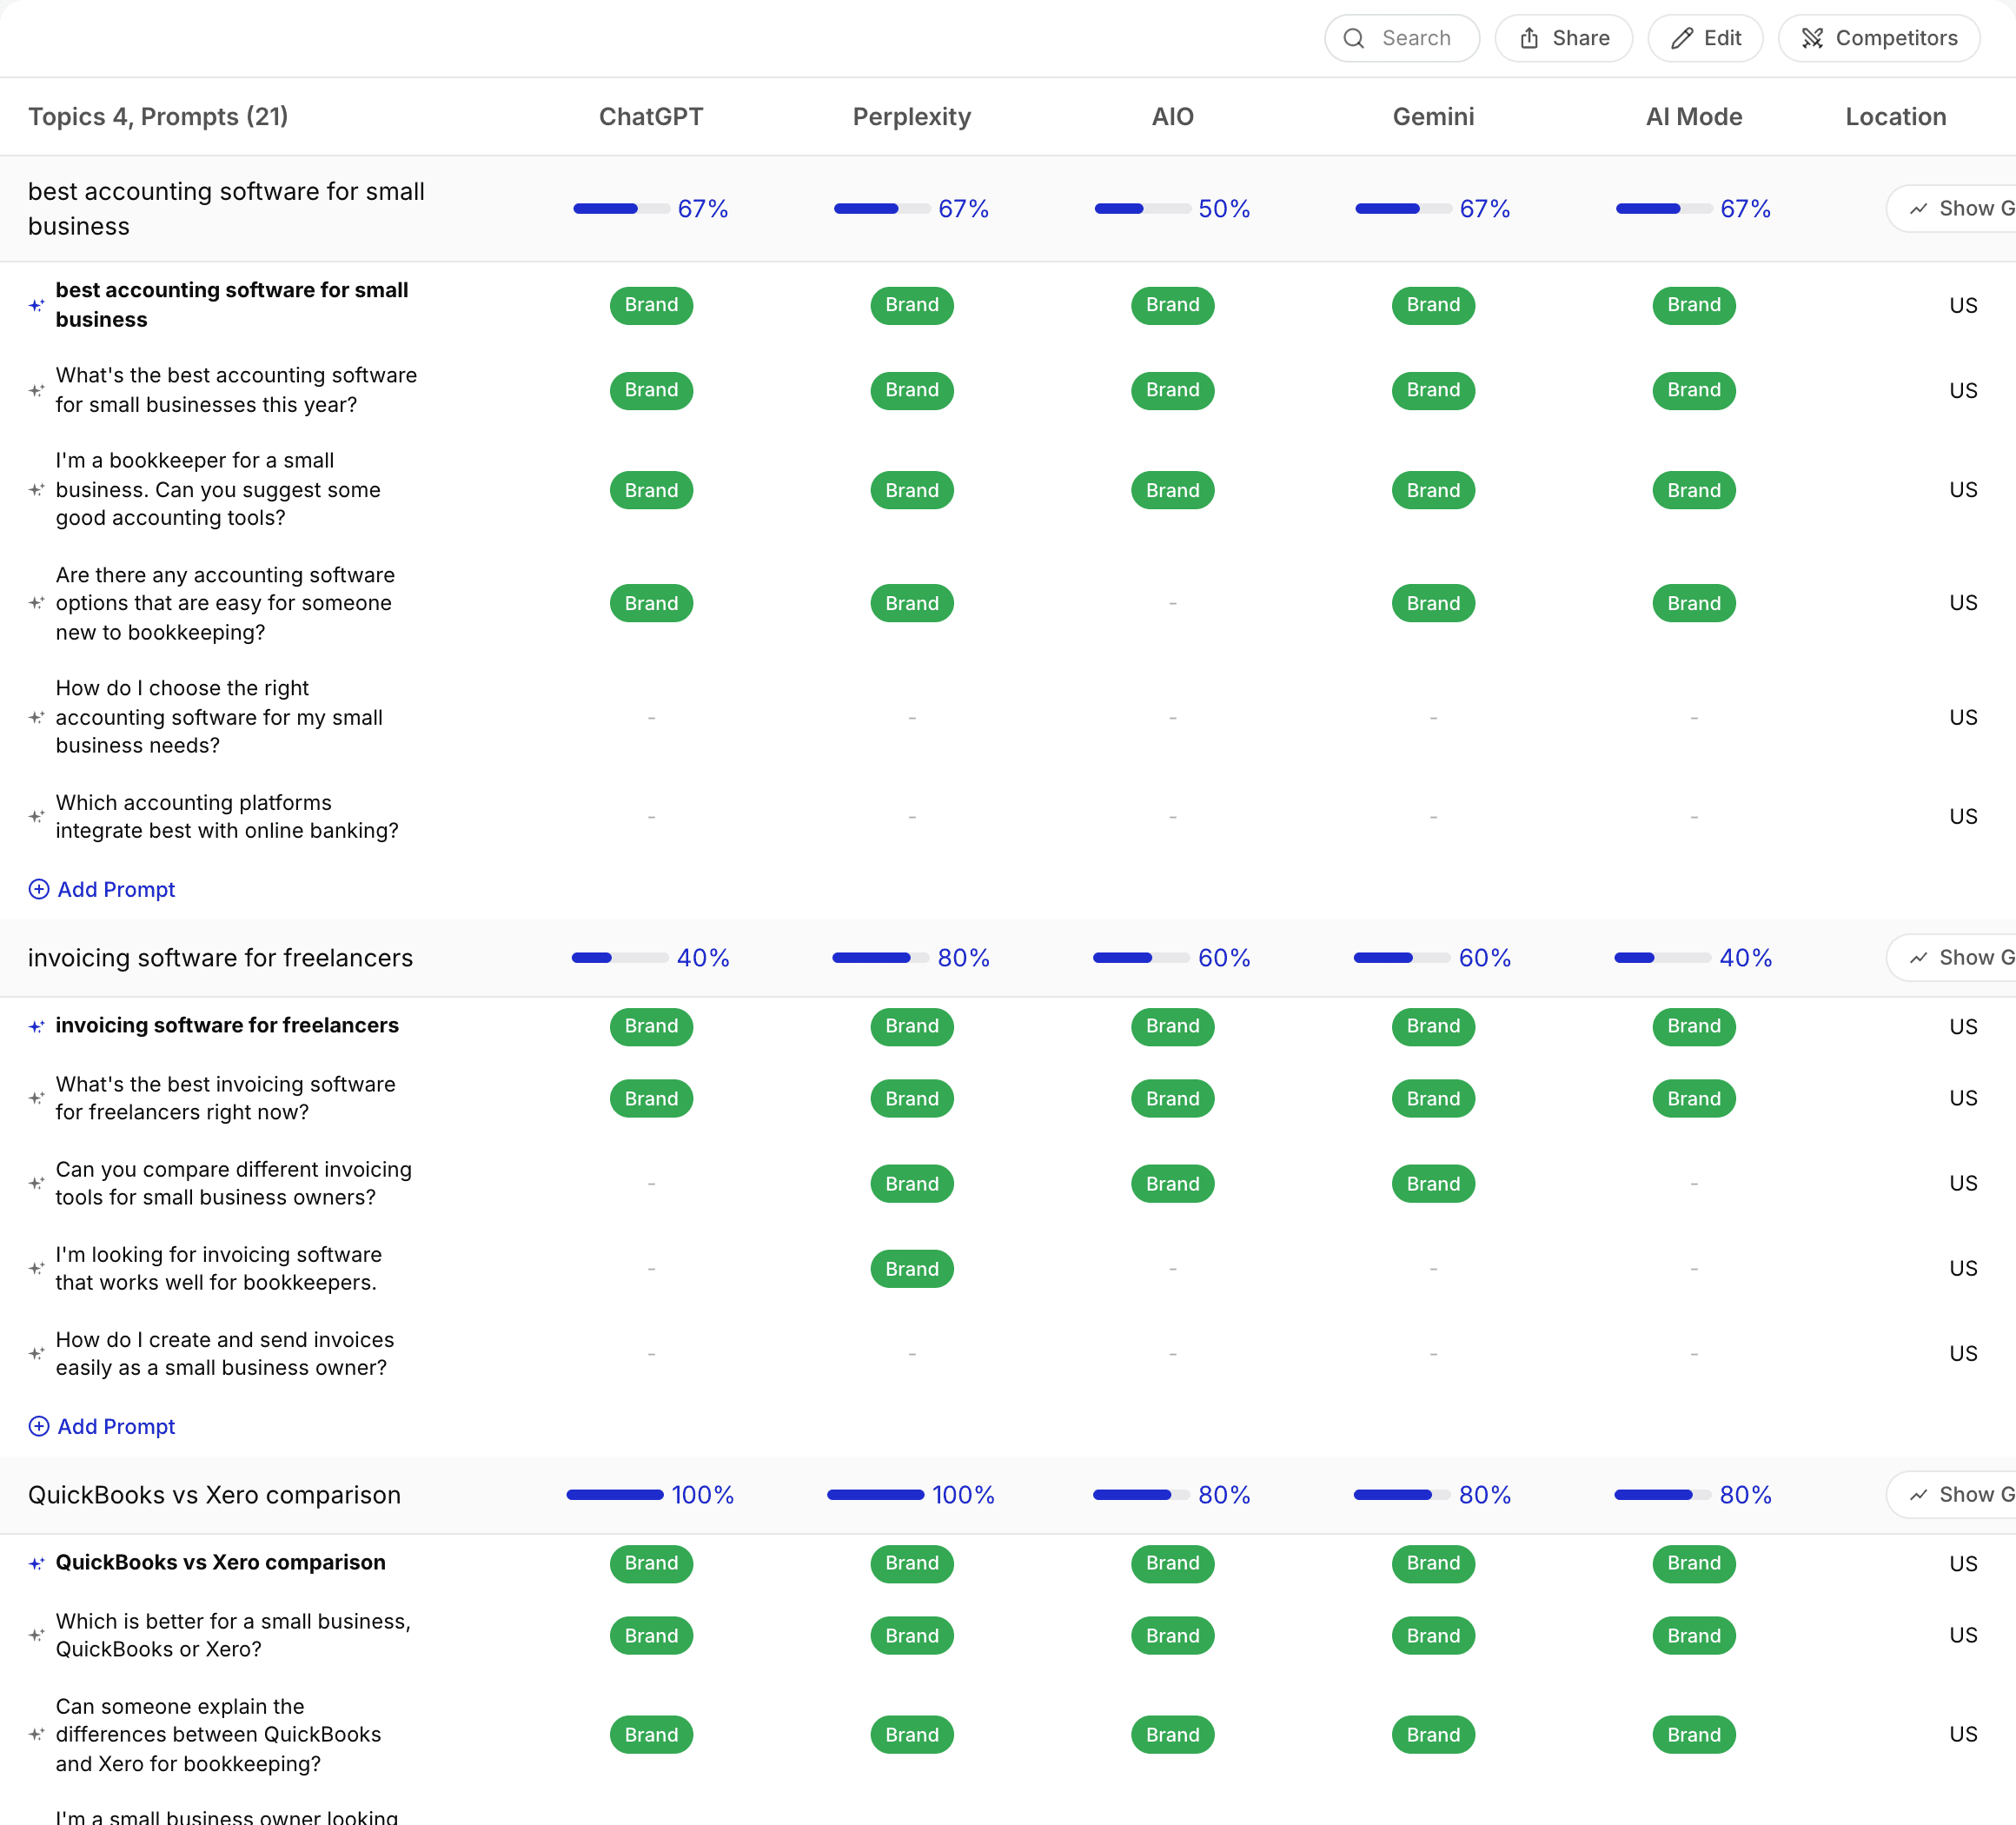Click 'Topics 4, Prompts (21)' header text
Screen dimensions: 2016x1825
tap(158, 117)
